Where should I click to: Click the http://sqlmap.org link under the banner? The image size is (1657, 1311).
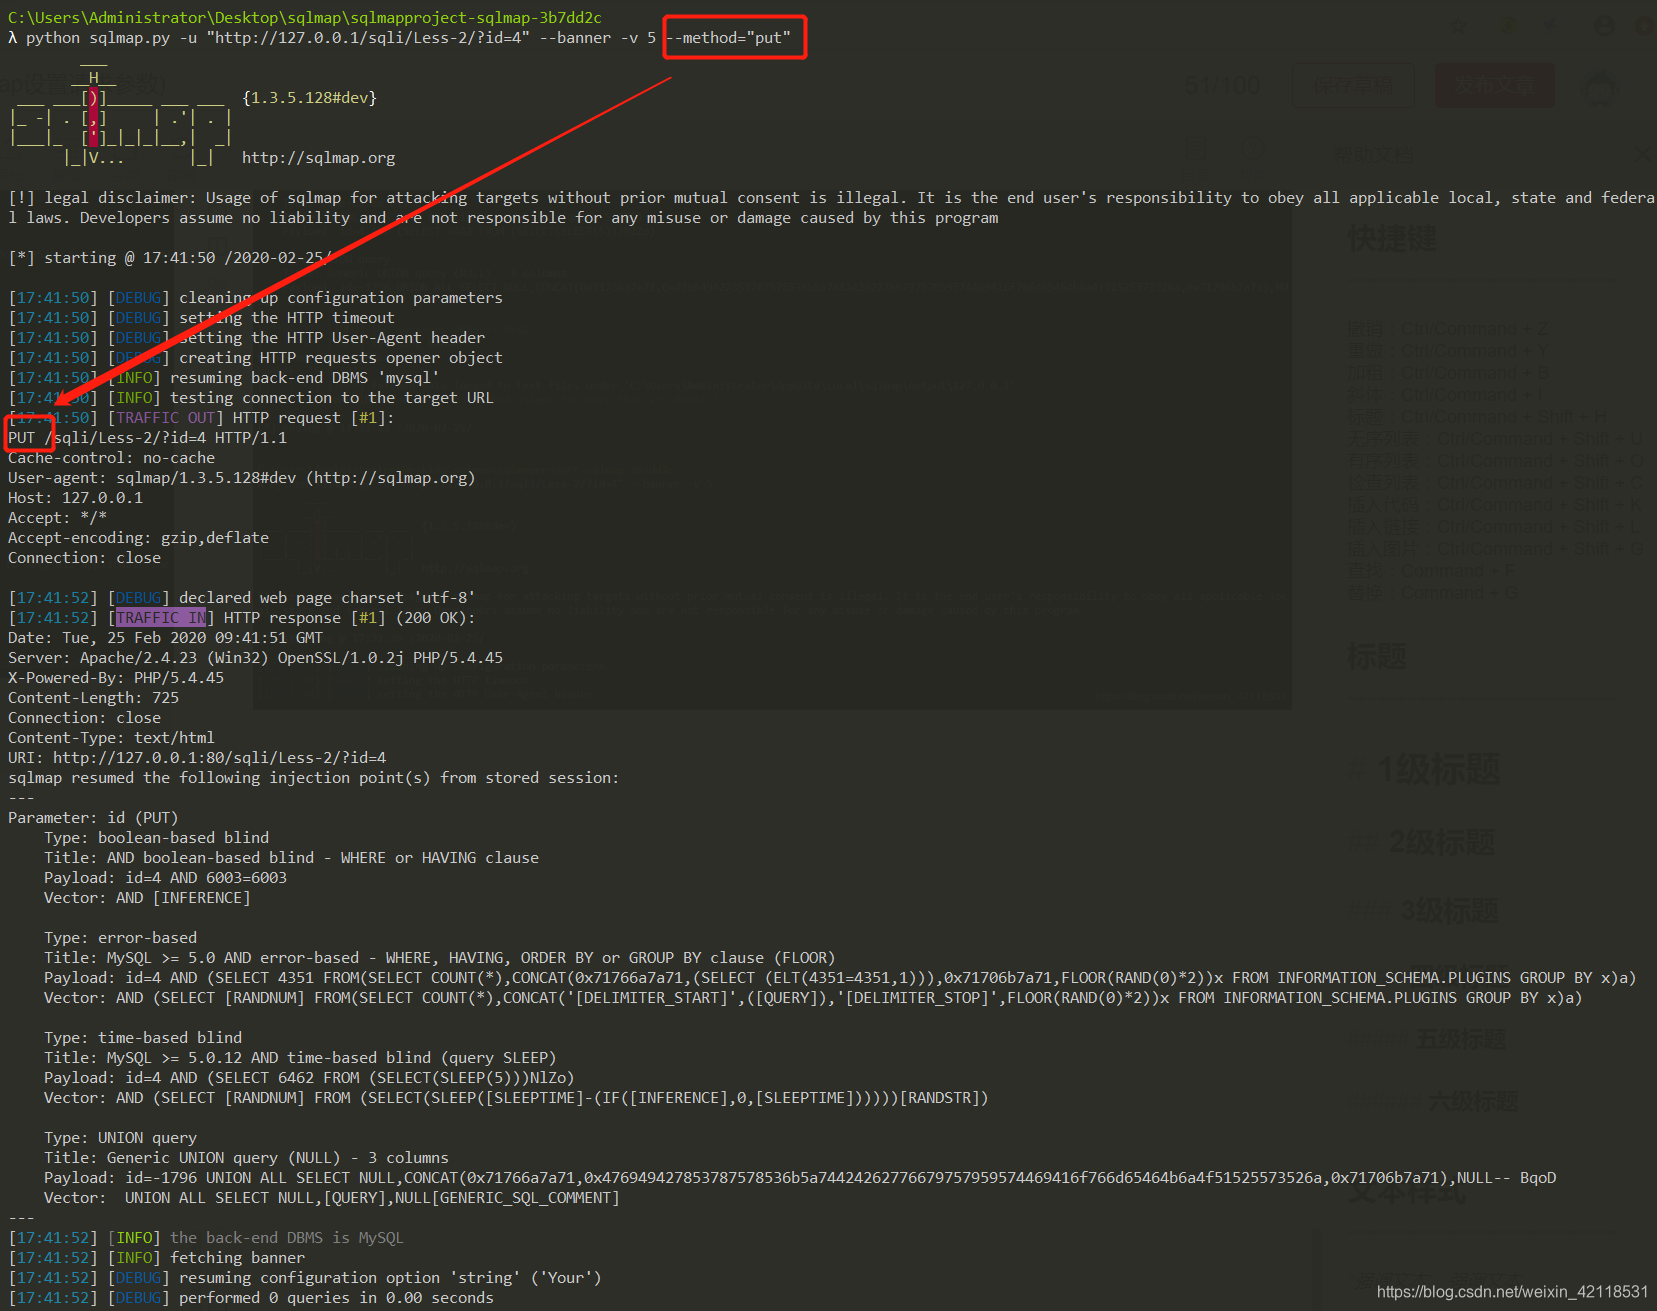pyautogui.click(x=318, y=158)
